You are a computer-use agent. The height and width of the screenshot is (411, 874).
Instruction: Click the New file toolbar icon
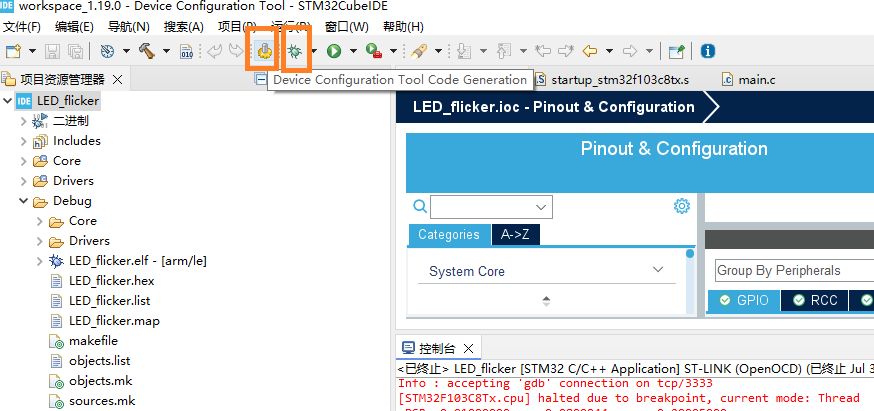[x=13, y=51]
